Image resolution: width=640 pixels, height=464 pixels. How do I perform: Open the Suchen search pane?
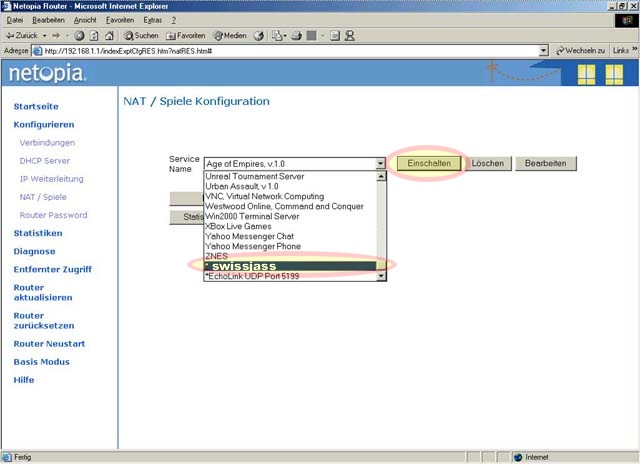point(141,36)
